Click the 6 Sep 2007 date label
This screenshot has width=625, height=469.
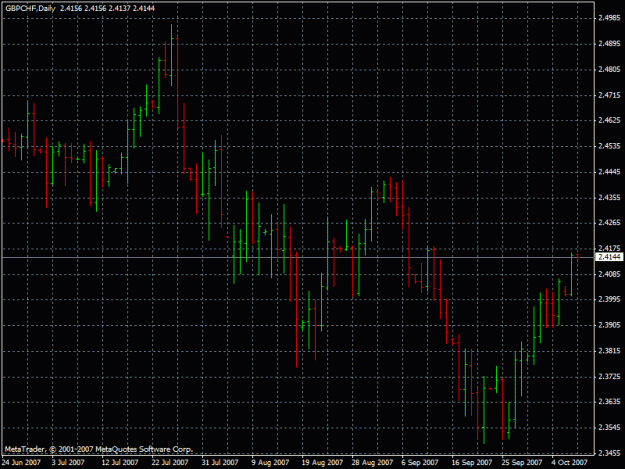click(x=420, y=462)
